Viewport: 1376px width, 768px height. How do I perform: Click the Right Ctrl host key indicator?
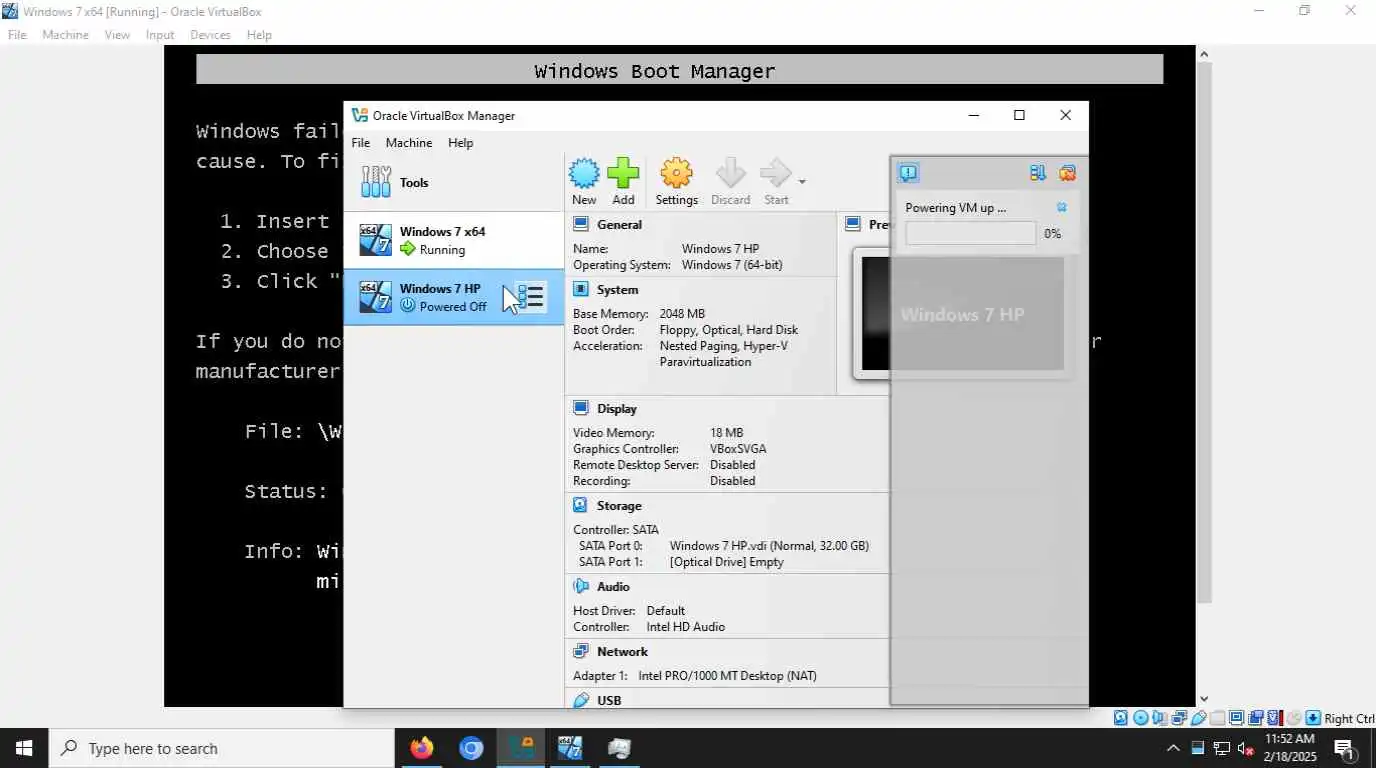coord(1349,718)
